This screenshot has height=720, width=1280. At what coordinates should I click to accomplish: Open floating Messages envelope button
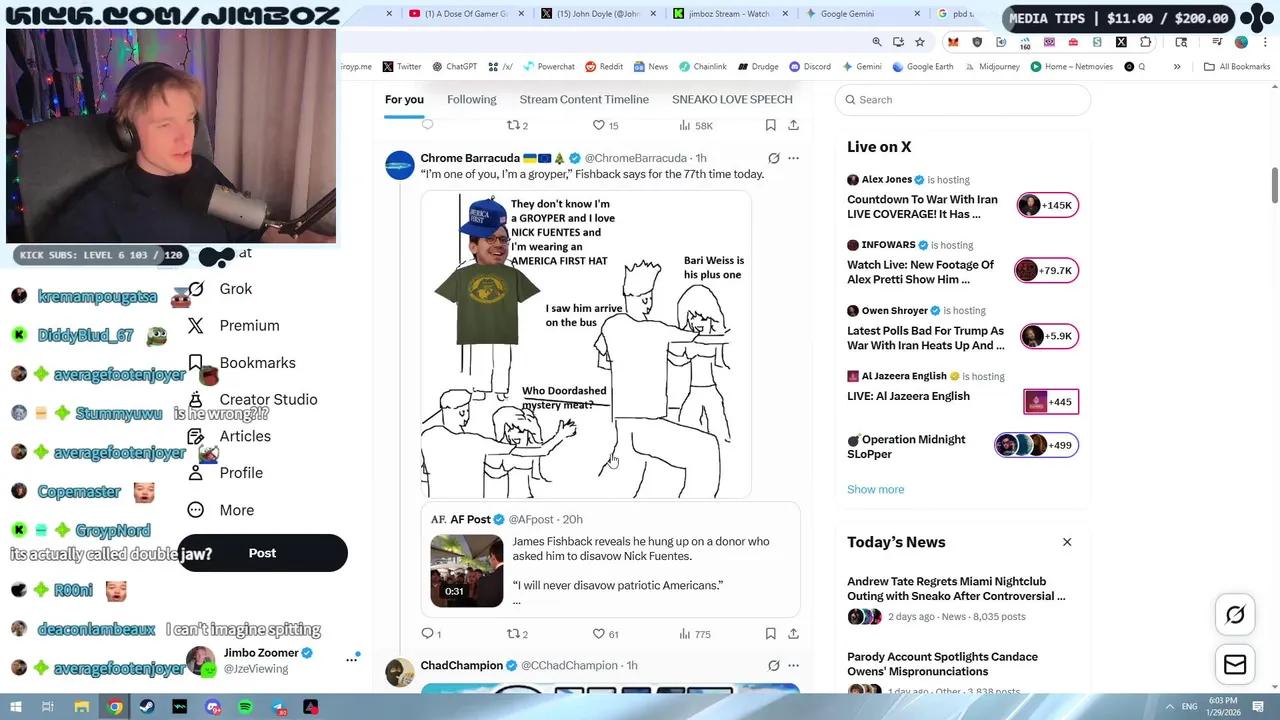(x=1235, y=665)
